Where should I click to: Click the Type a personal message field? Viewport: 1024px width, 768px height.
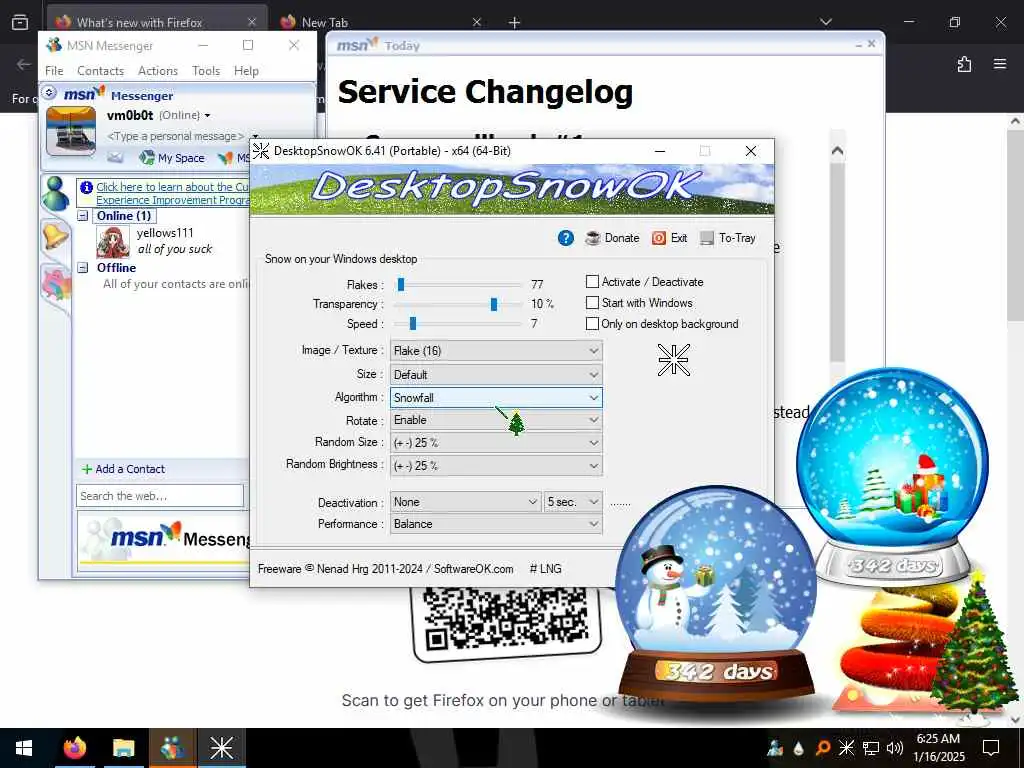[x=175, y=136]
